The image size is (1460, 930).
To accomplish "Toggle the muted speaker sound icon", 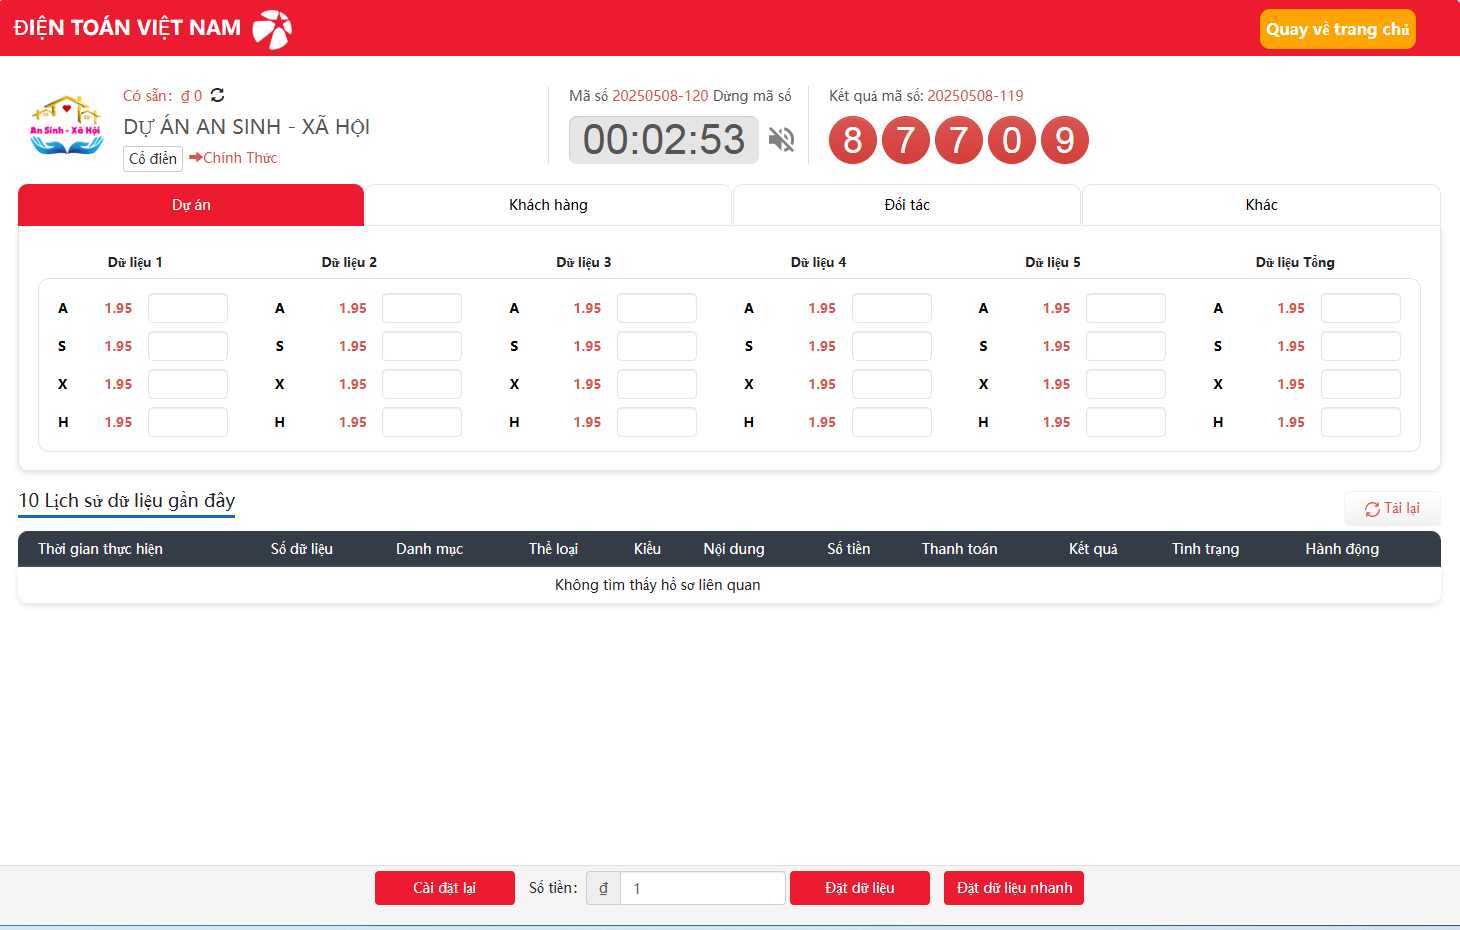I will 781,140.
